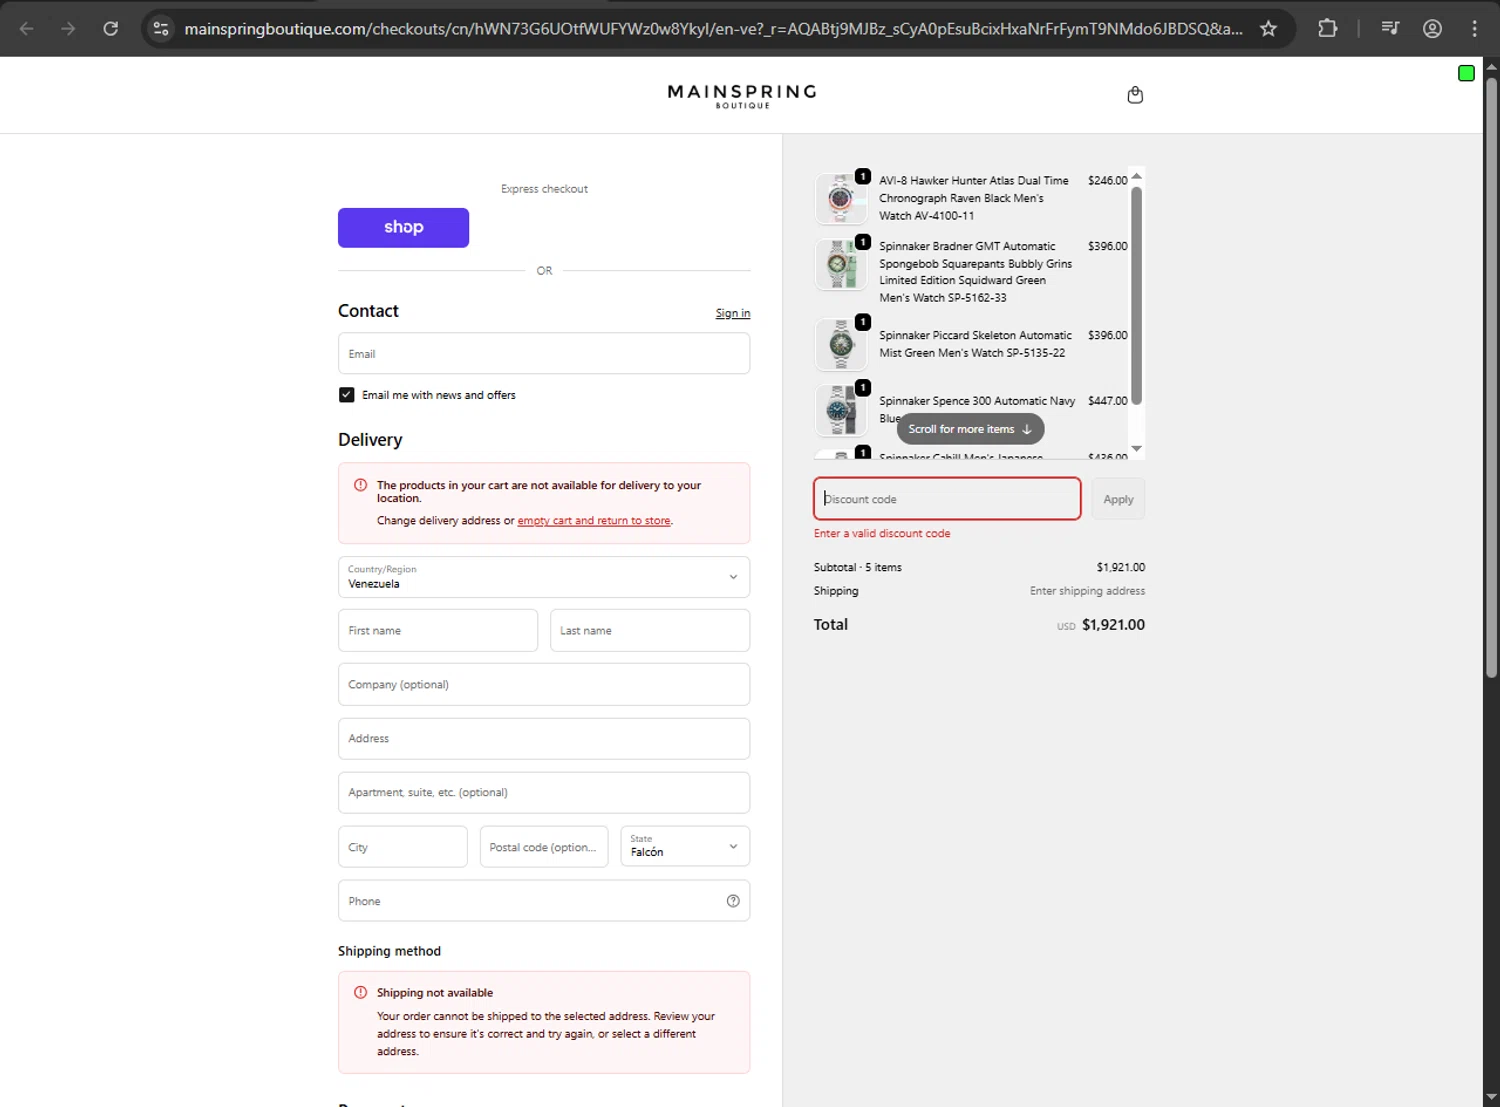
Task: Open the media control icon in toolbar
Action: point(1390,28)
